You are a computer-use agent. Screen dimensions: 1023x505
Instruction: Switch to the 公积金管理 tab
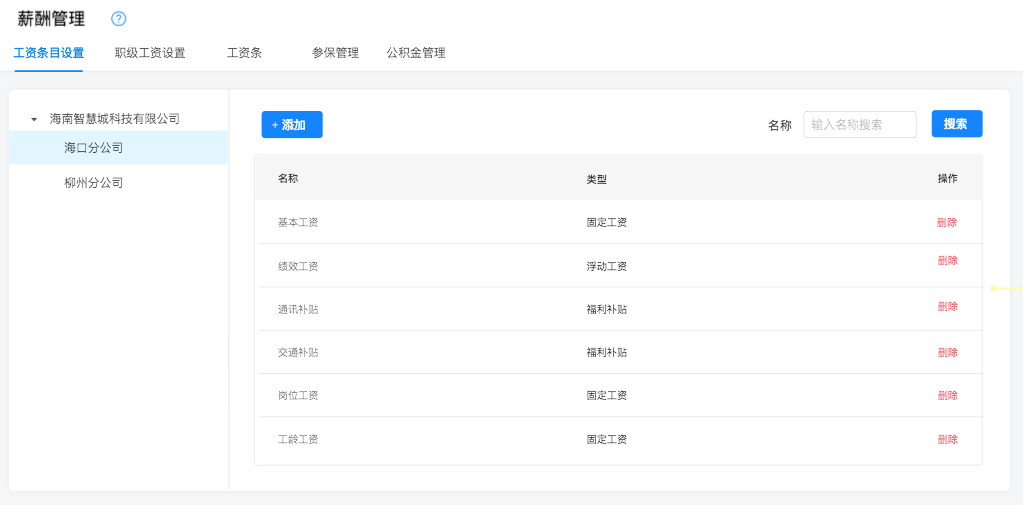(416, 53)
